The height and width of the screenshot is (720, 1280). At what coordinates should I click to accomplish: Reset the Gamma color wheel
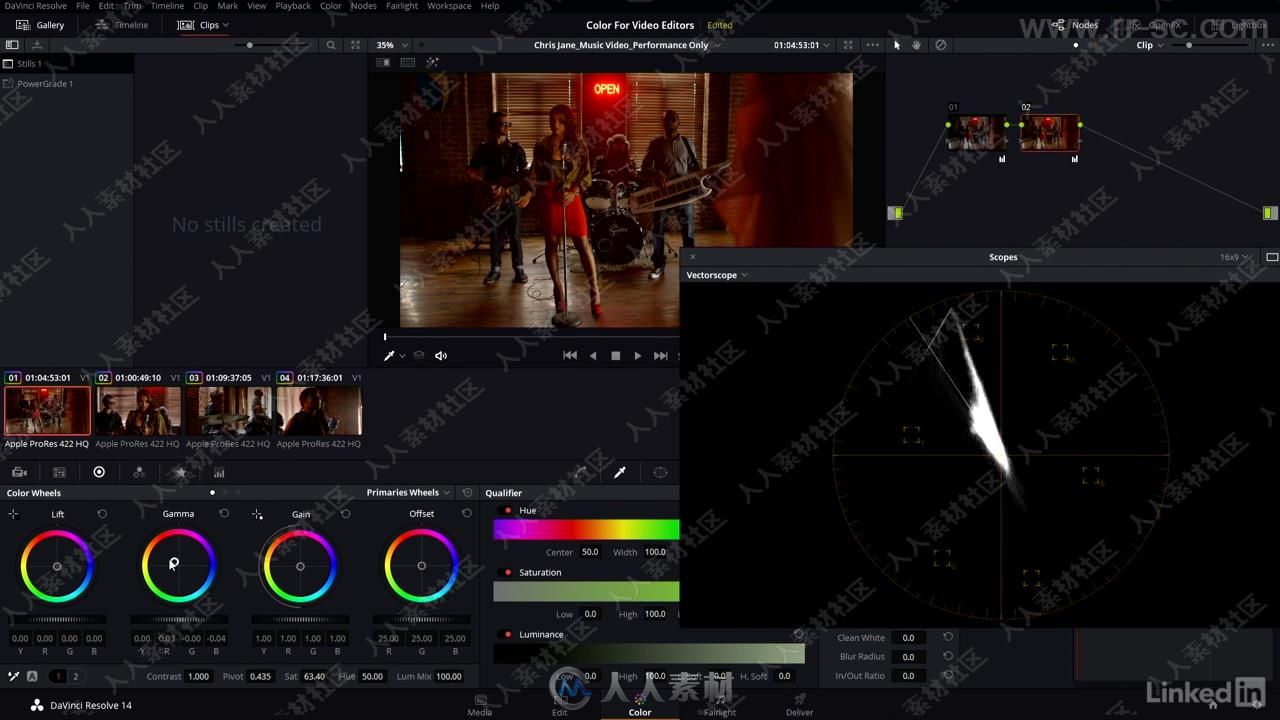pos(224,514)
